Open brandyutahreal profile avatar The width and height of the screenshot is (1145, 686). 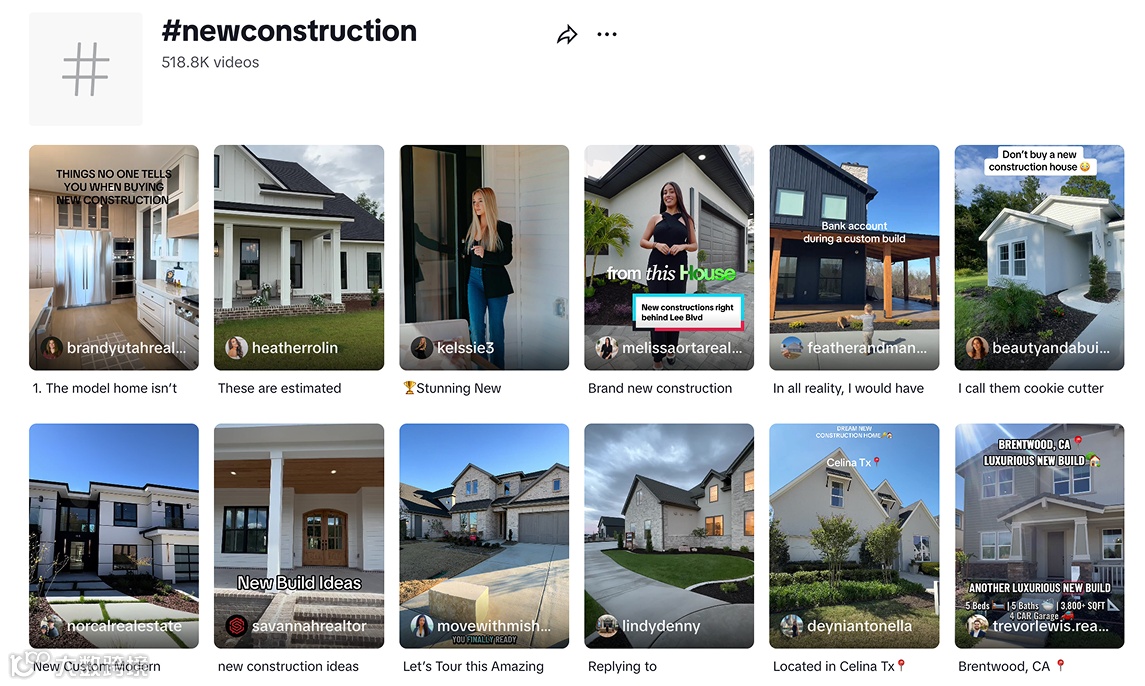click(51, 348)
